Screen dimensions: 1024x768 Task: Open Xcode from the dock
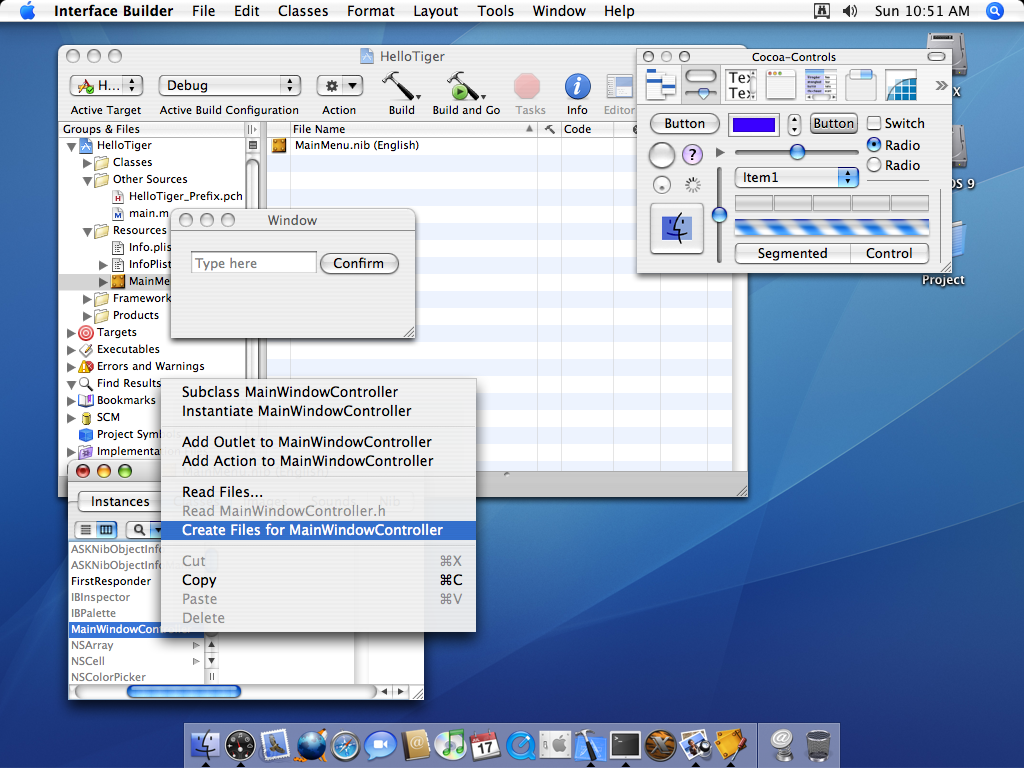pyautogui.click(x=590, y=745)
